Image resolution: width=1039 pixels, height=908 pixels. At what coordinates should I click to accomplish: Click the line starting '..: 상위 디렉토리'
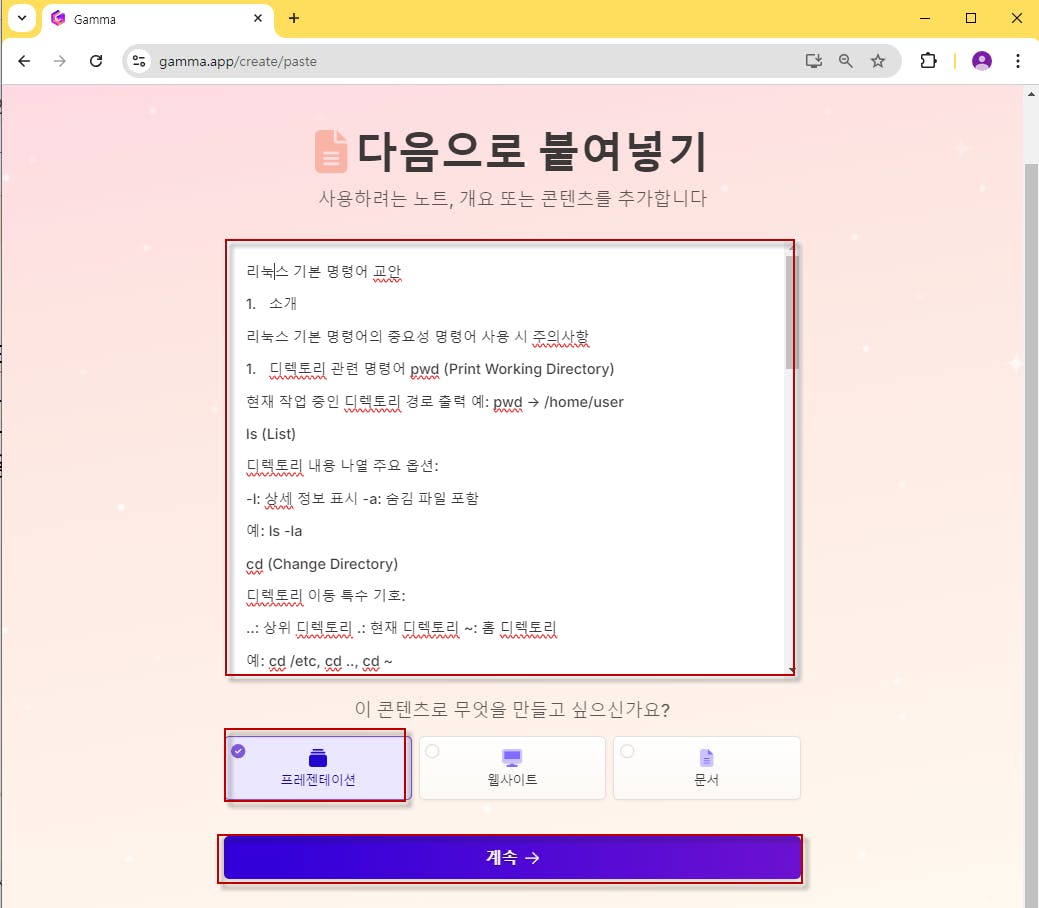[x=401, y=628]
